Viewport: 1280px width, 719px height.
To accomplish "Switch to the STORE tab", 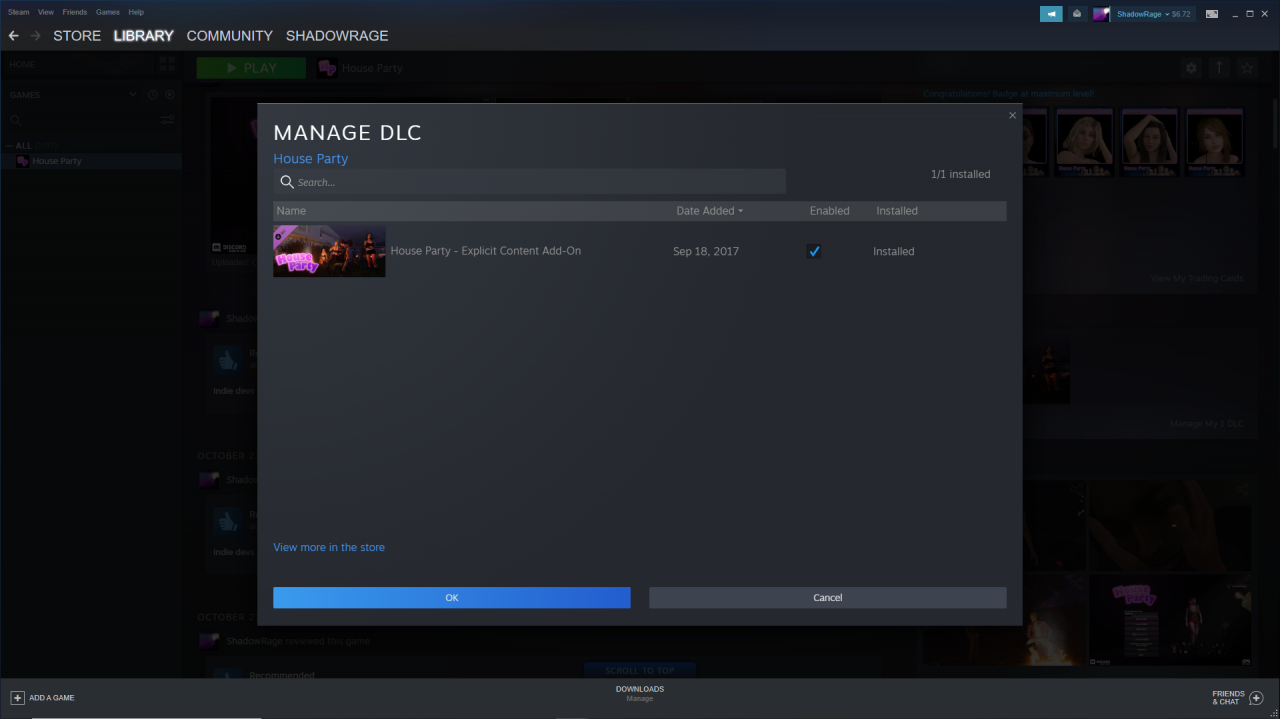I will (77, 36).
